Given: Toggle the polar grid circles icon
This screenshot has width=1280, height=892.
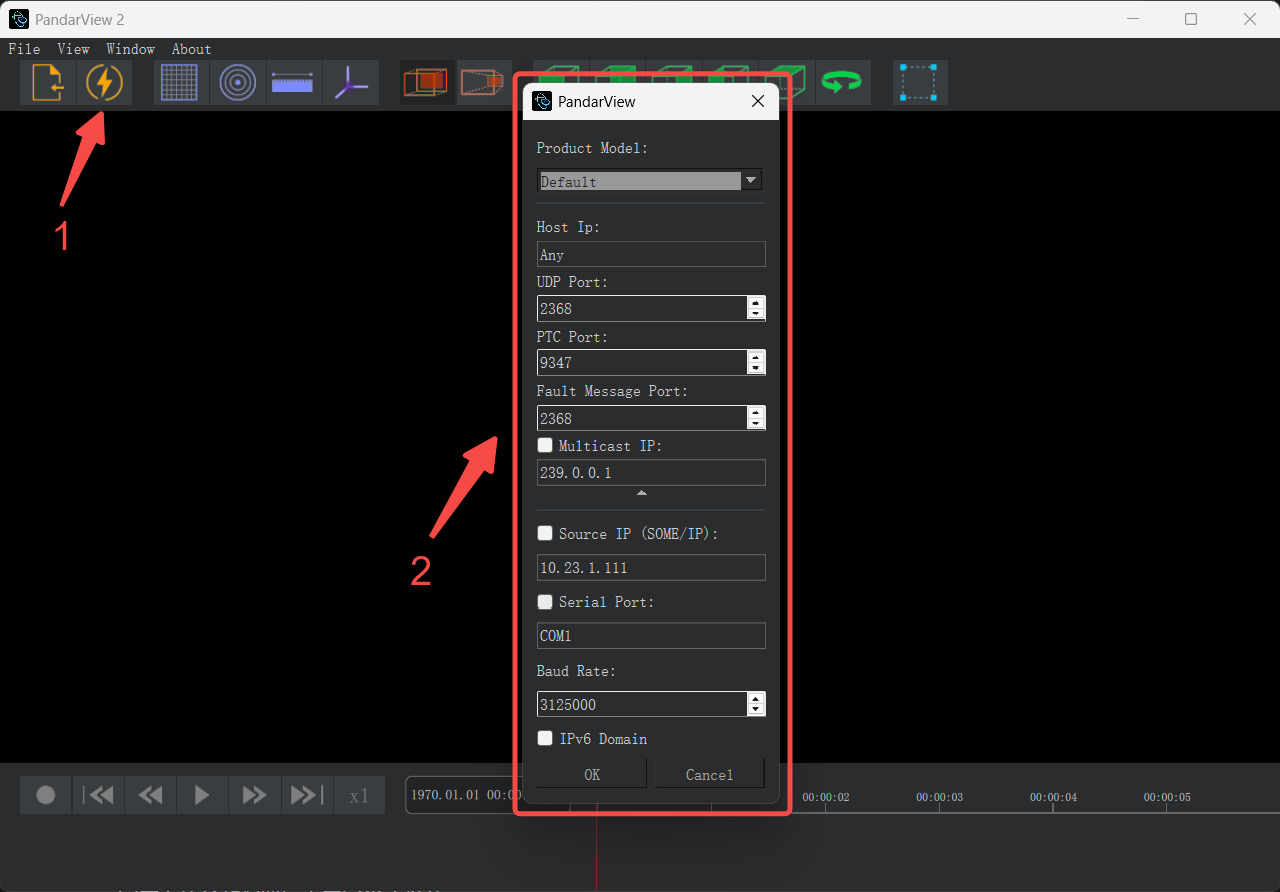Looking at the screenshot, I should [238, 83].
